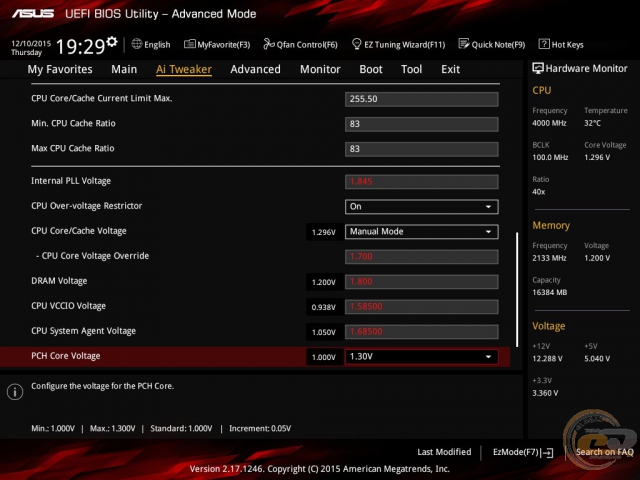Click Last Modified button
The width and height of the screenshot is (640, 480).
point(444,452)
